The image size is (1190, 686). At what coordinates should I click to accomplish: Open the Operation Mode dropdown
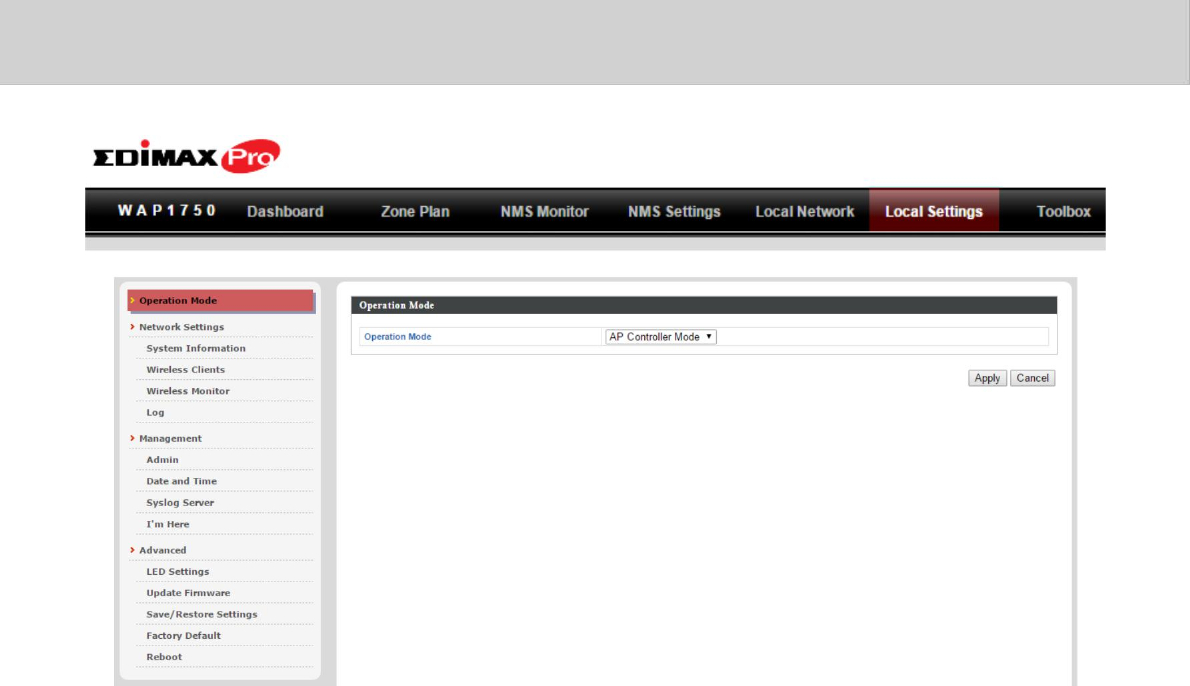tap(660, 337)
